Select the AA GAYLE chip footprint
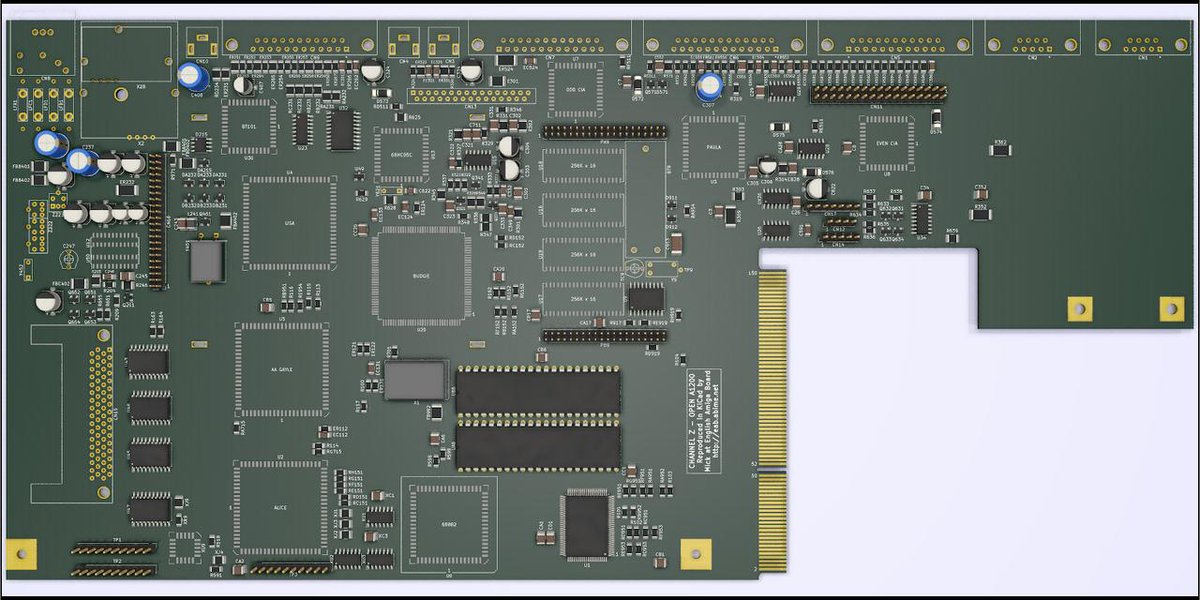Viewport: 1200px width, 600px height. [282, 369]
